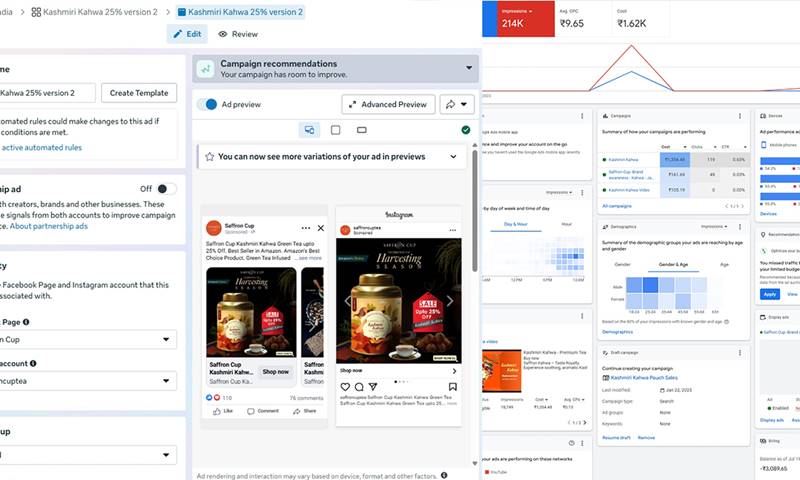
Task: Open Instagram preview three-dot menu
Action: pos(453,230)
